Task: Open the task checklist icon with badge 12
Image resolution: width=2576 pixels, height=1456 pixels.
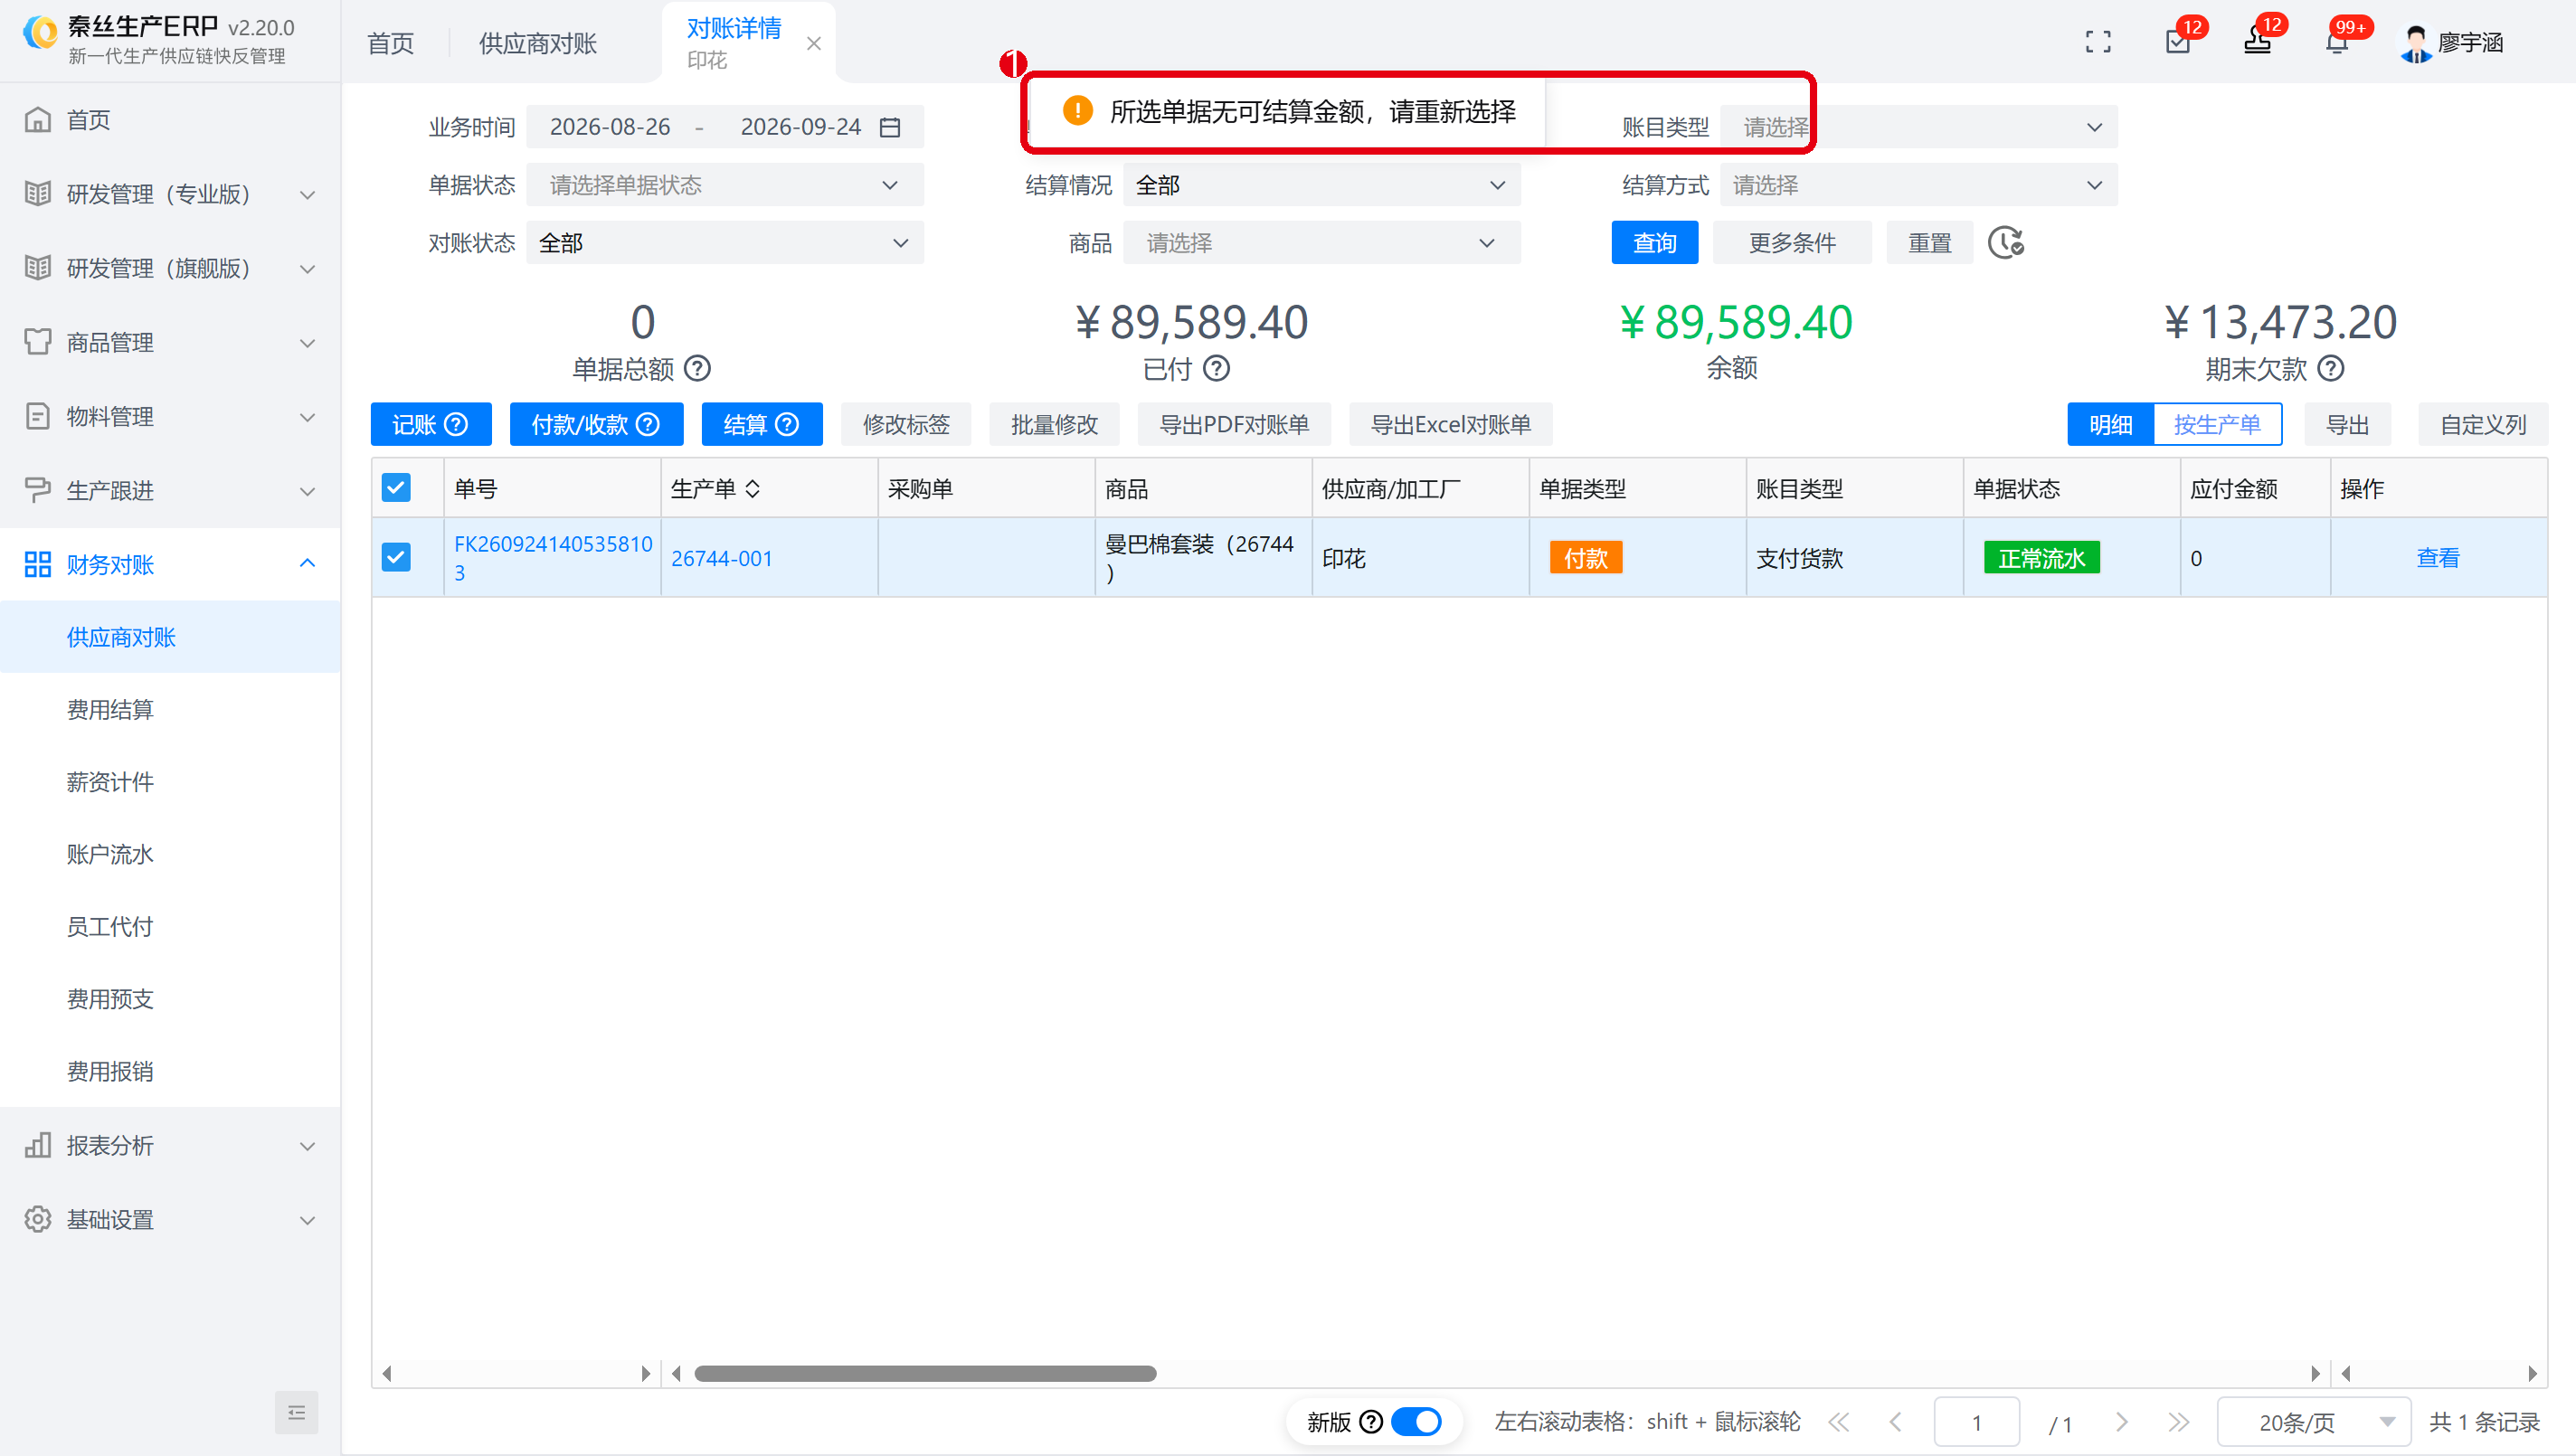Action: pyautogui.click(x=2177, y=42)
